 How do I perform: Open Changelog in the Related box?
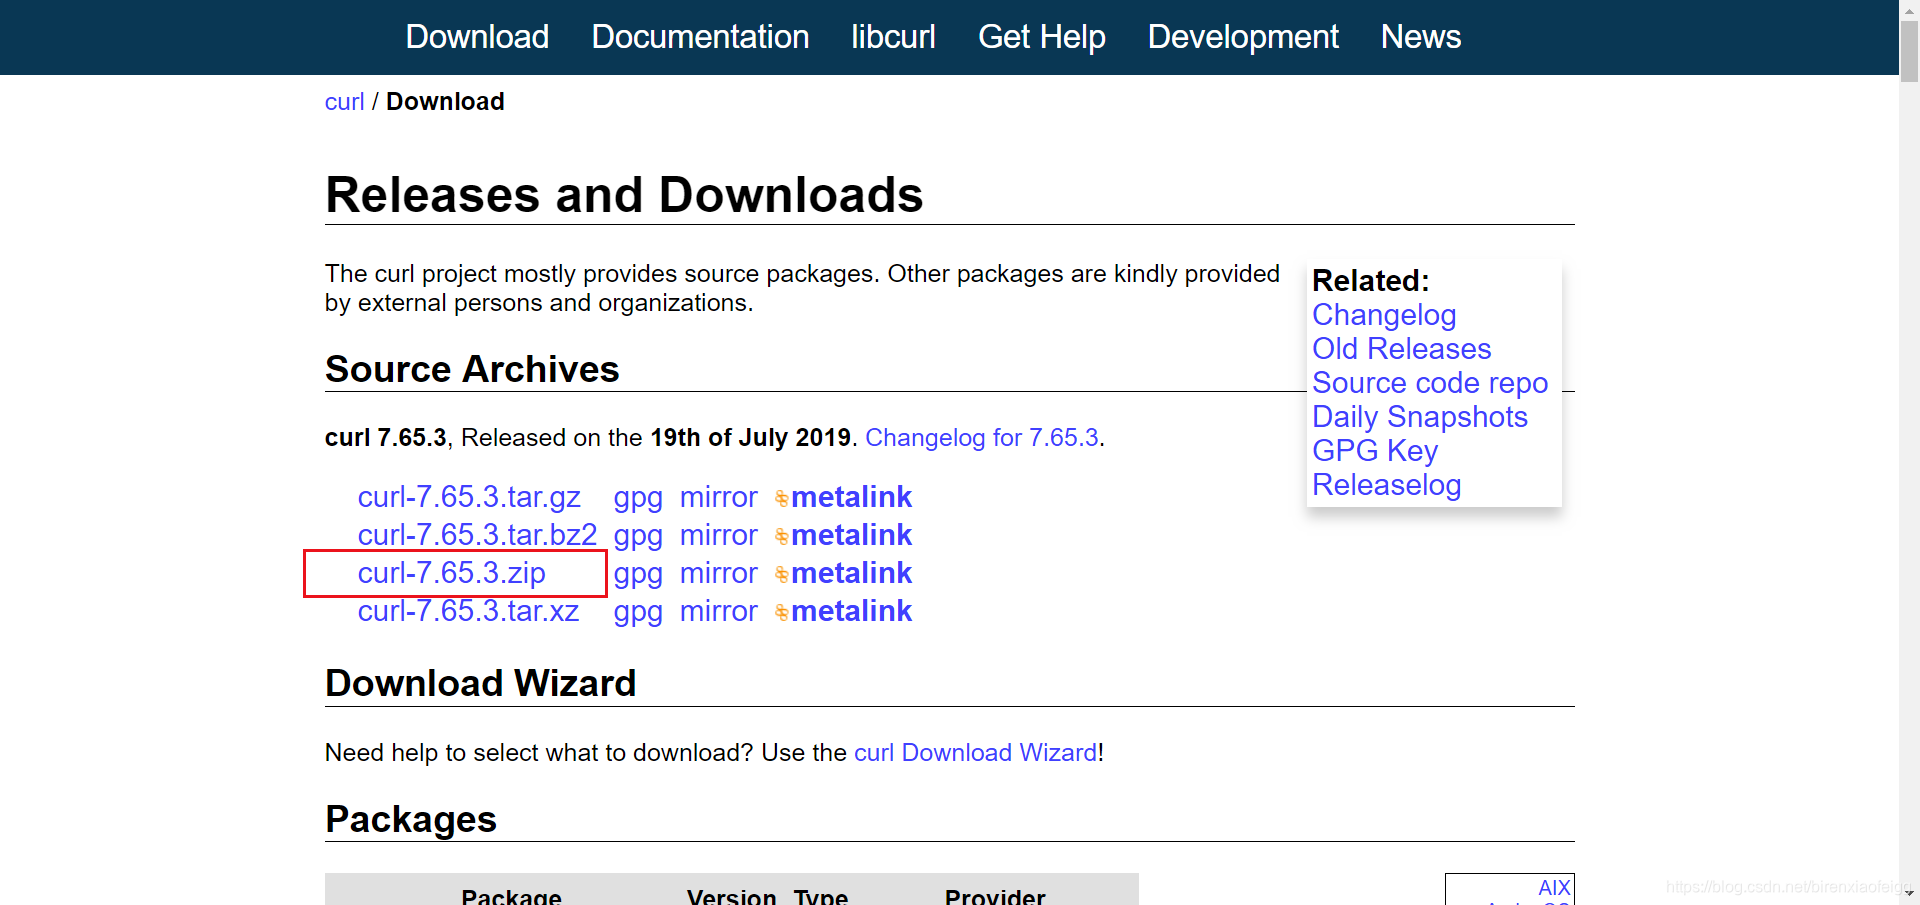tap(1384, 315)
